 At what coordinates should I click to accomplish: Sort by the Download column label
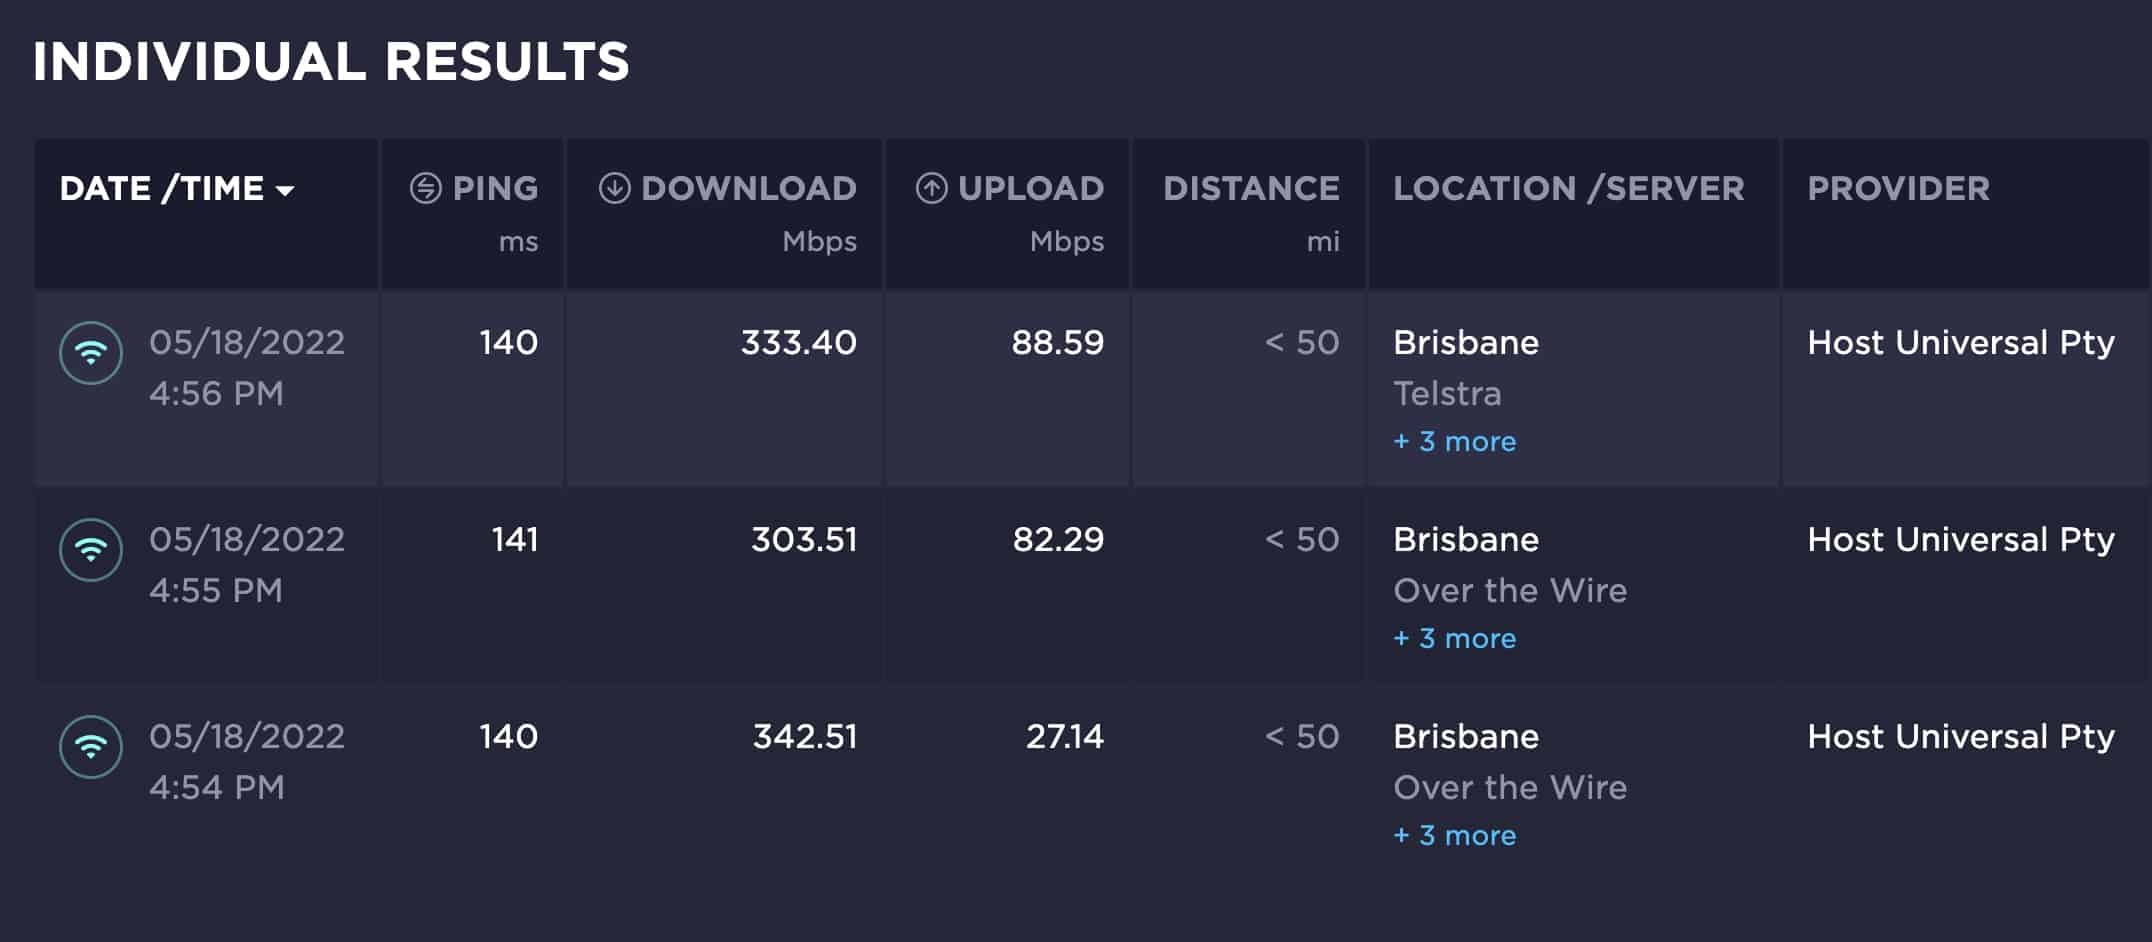[x=748, y=188]
